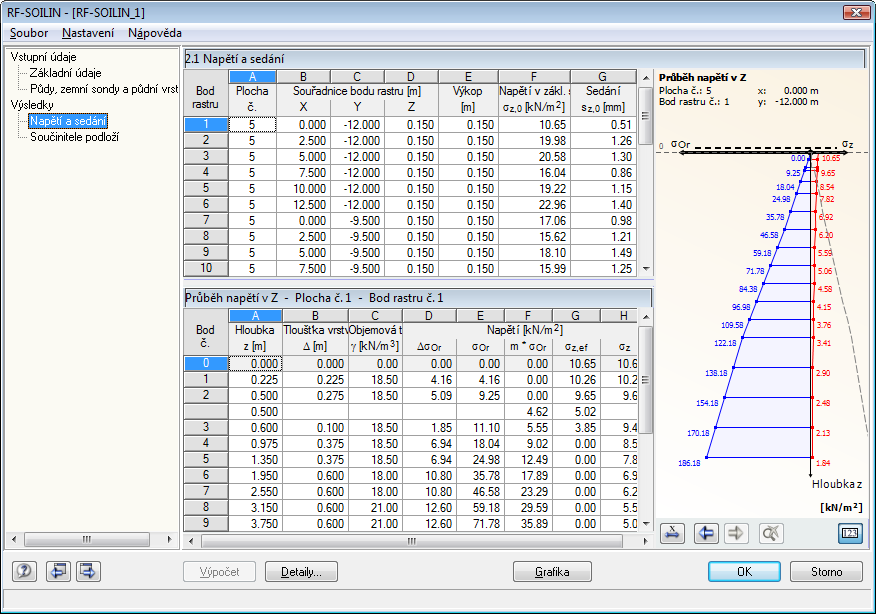The height and width of the screenshot is (614, 876).
Task: Click settlement value 1.49 in upper table
Action: pos(603,253)
